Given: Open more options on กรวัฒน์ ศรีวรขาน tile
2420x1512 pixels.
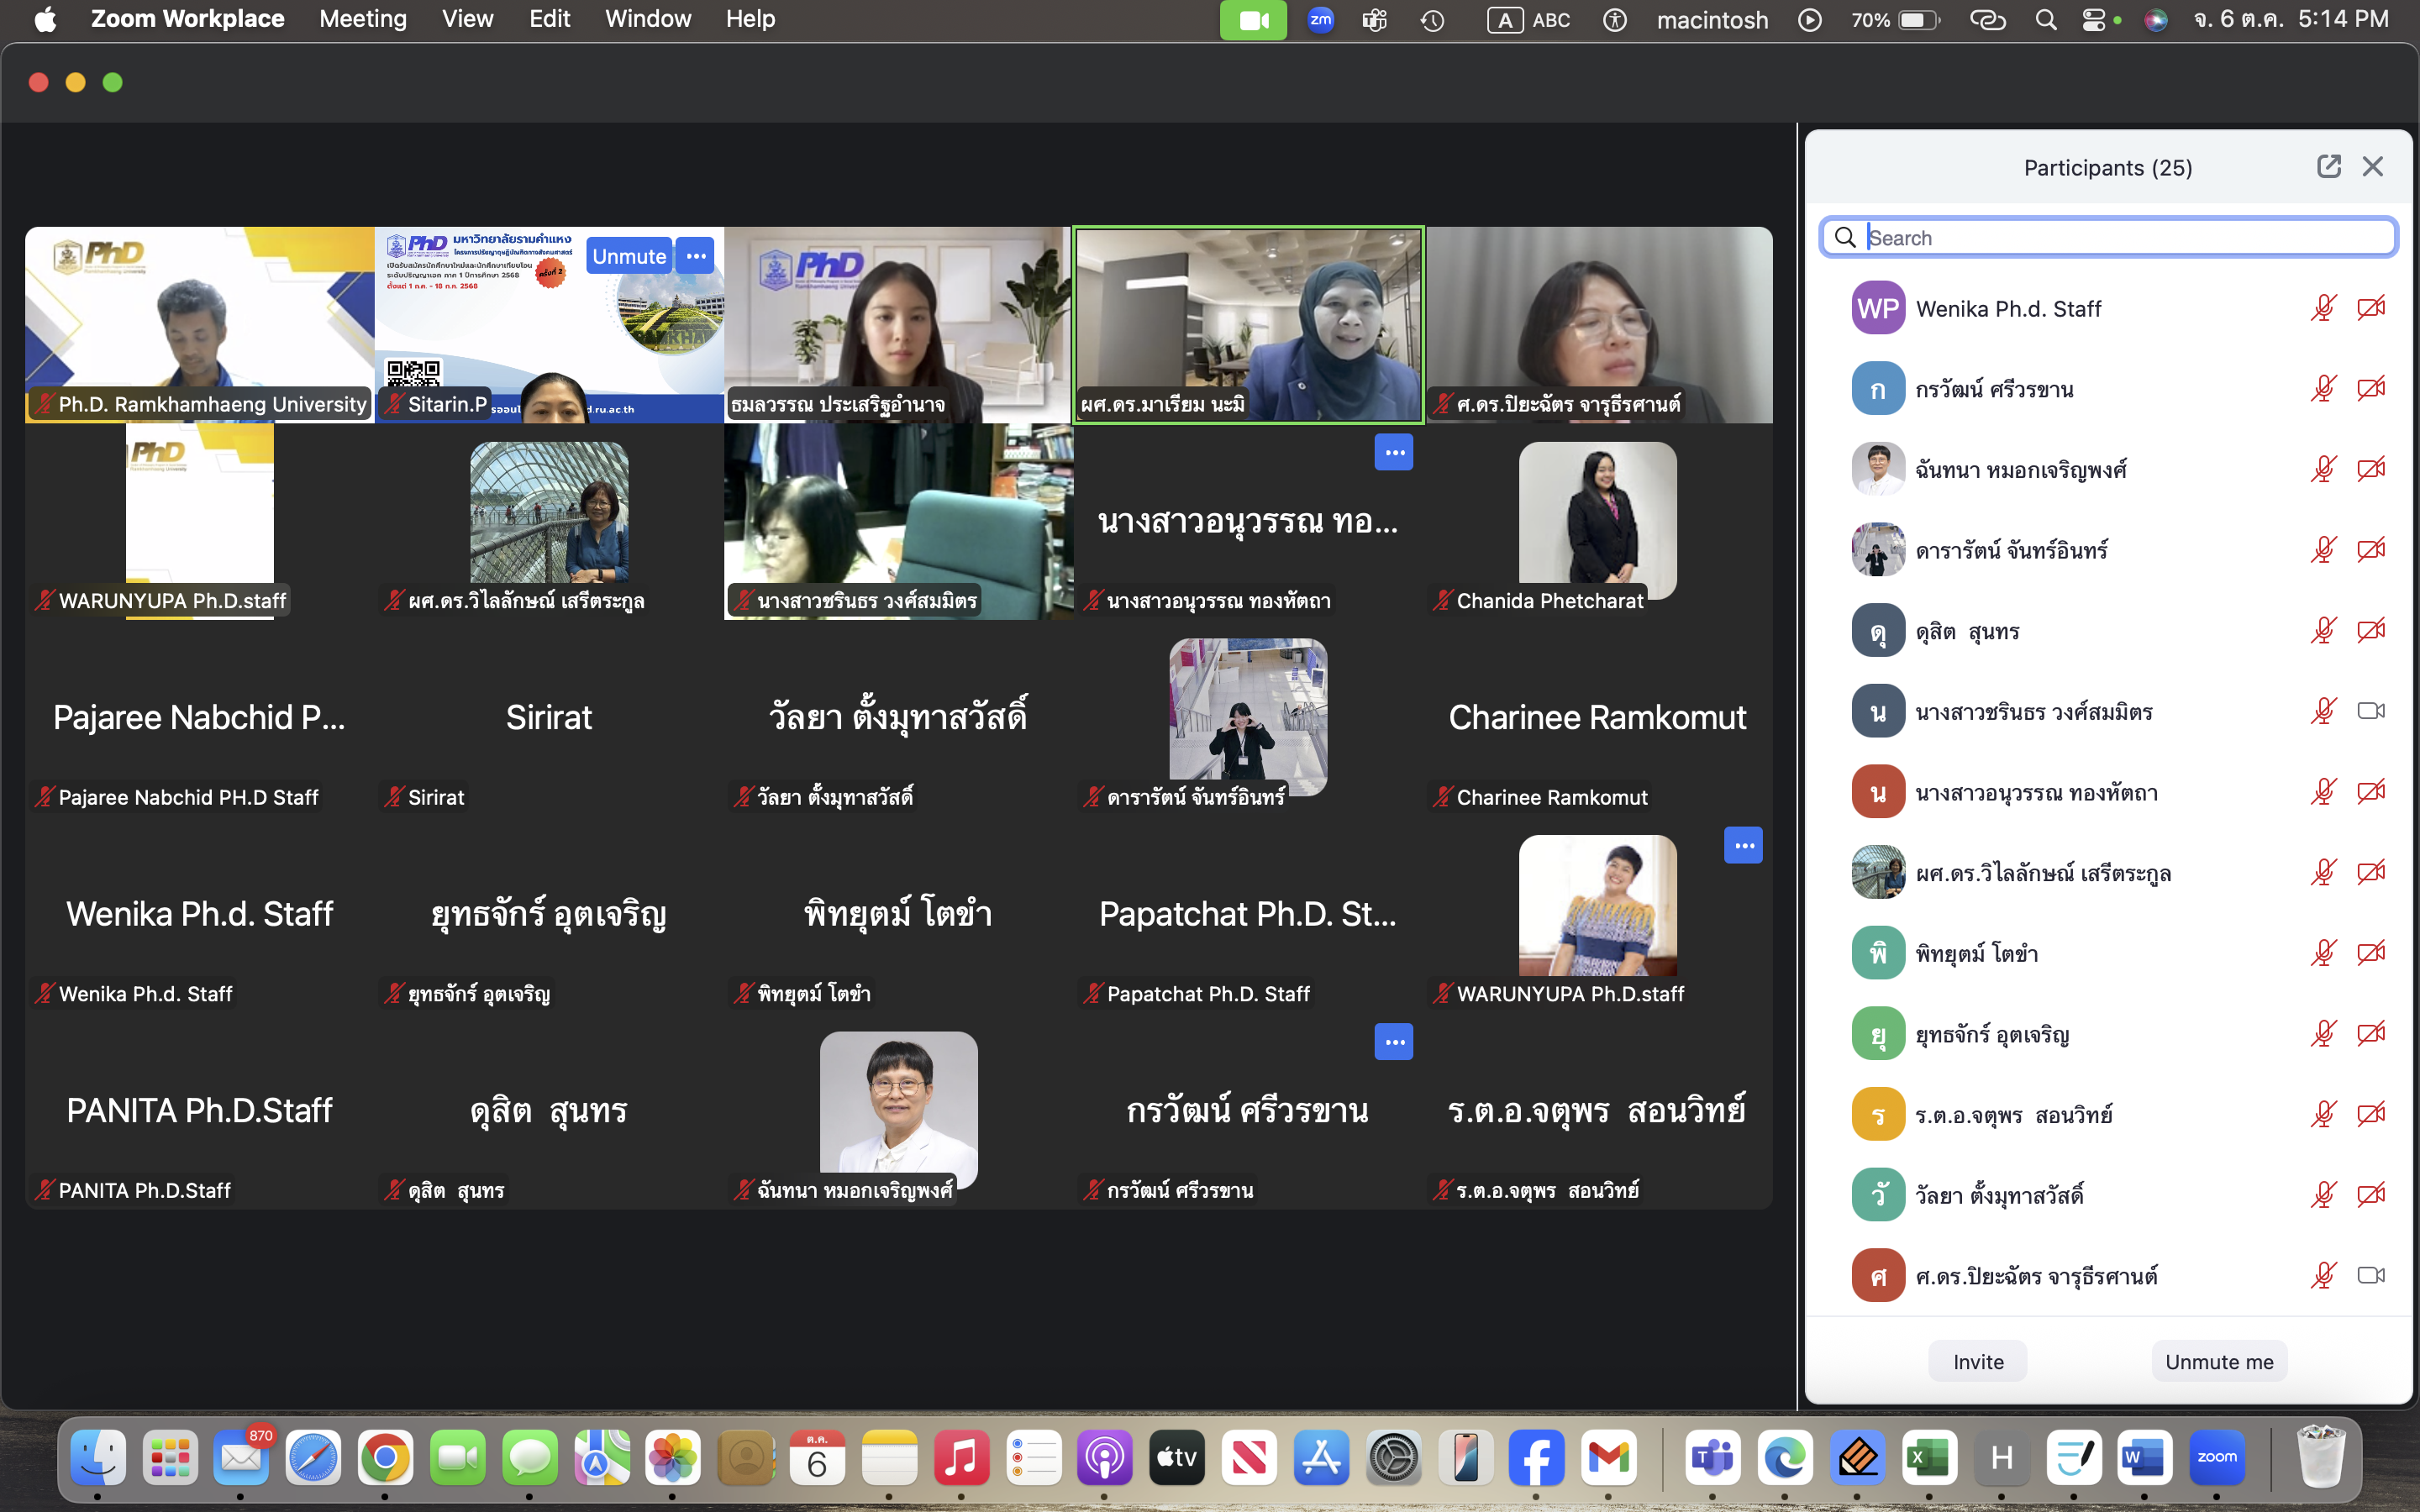Looking at the screenshot, I should 1393,1042.
